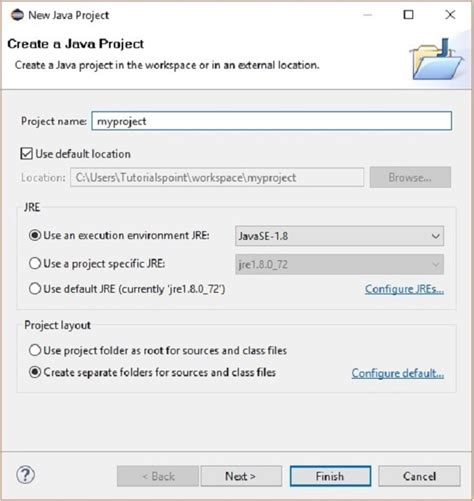Select Use a project specific JRE
The width and height of the screenshot is (474, 501).
point(35,263)
